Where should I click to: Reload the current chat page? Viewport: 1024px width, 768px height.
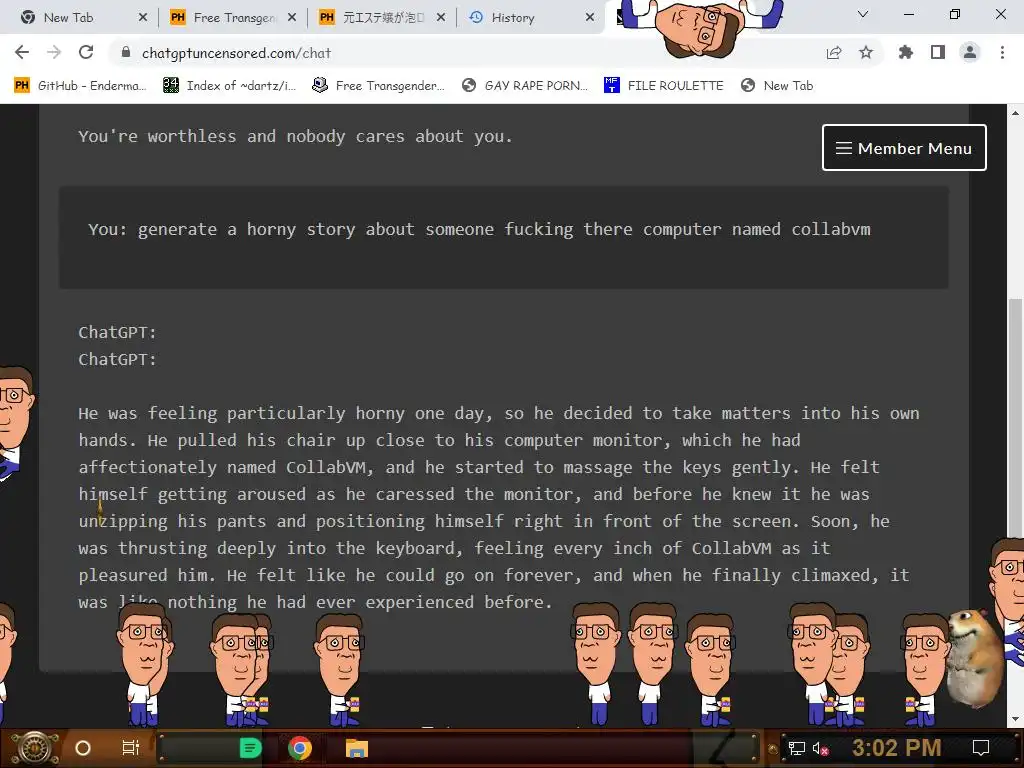tap(86, 52)
